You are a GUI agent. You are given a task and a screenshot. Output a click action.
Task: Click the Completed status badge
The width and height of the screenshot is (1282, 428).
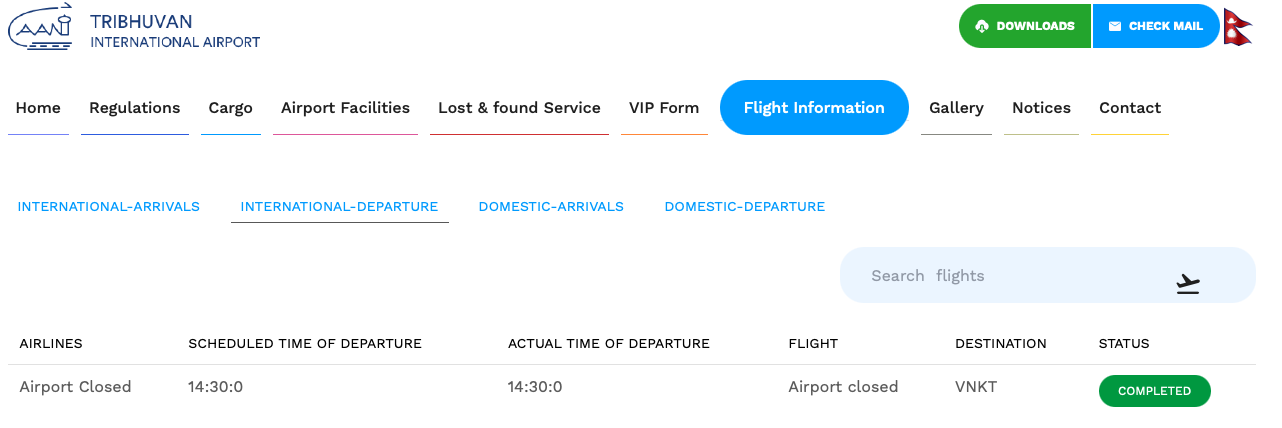click(1155, 391)
